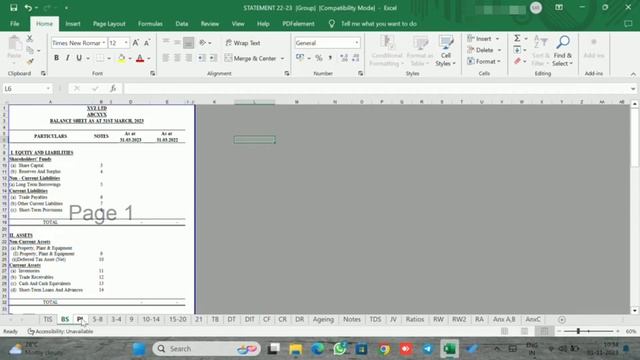Viewport: 640px width, 360px height.
Task: Click the Comma Style icon
Action: (330, 58)
